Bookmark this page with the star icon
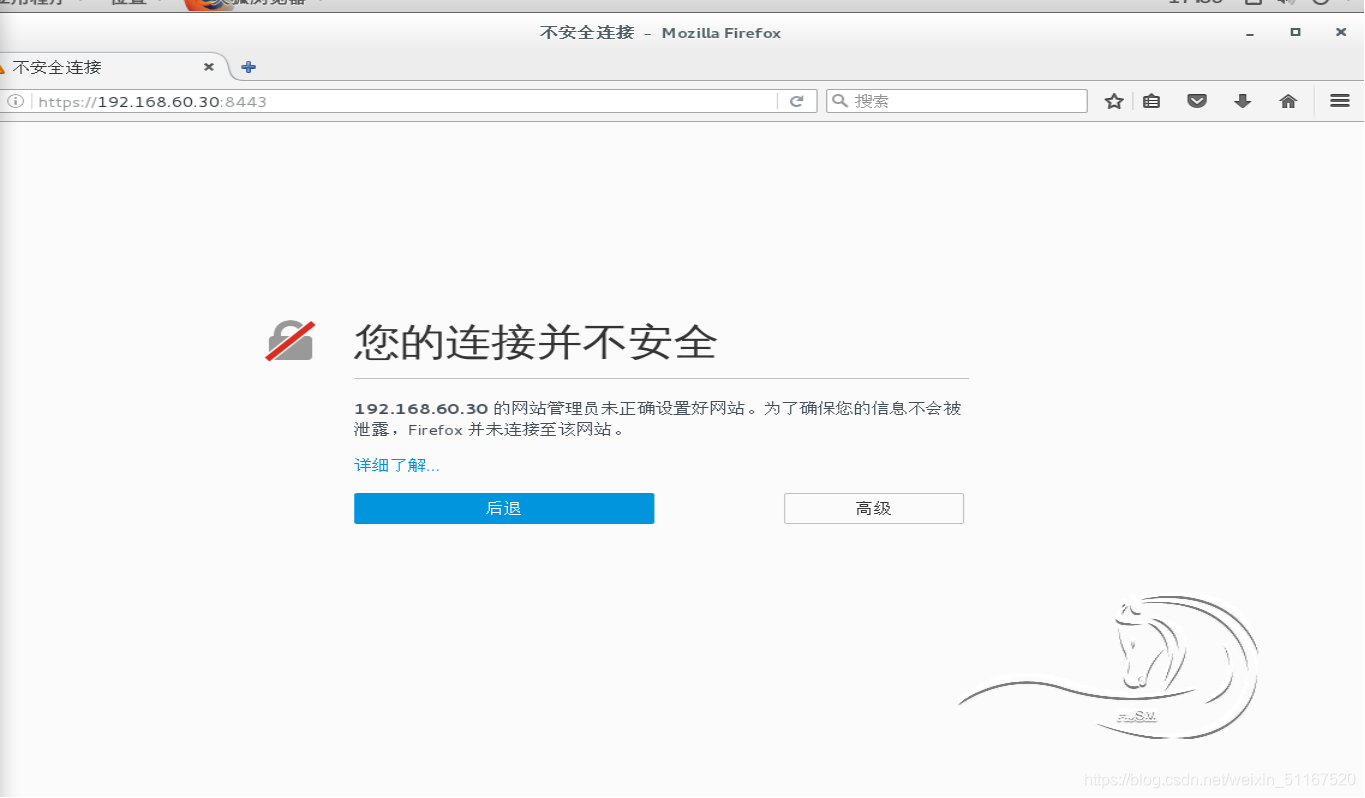 click(x=1114, y=101)
